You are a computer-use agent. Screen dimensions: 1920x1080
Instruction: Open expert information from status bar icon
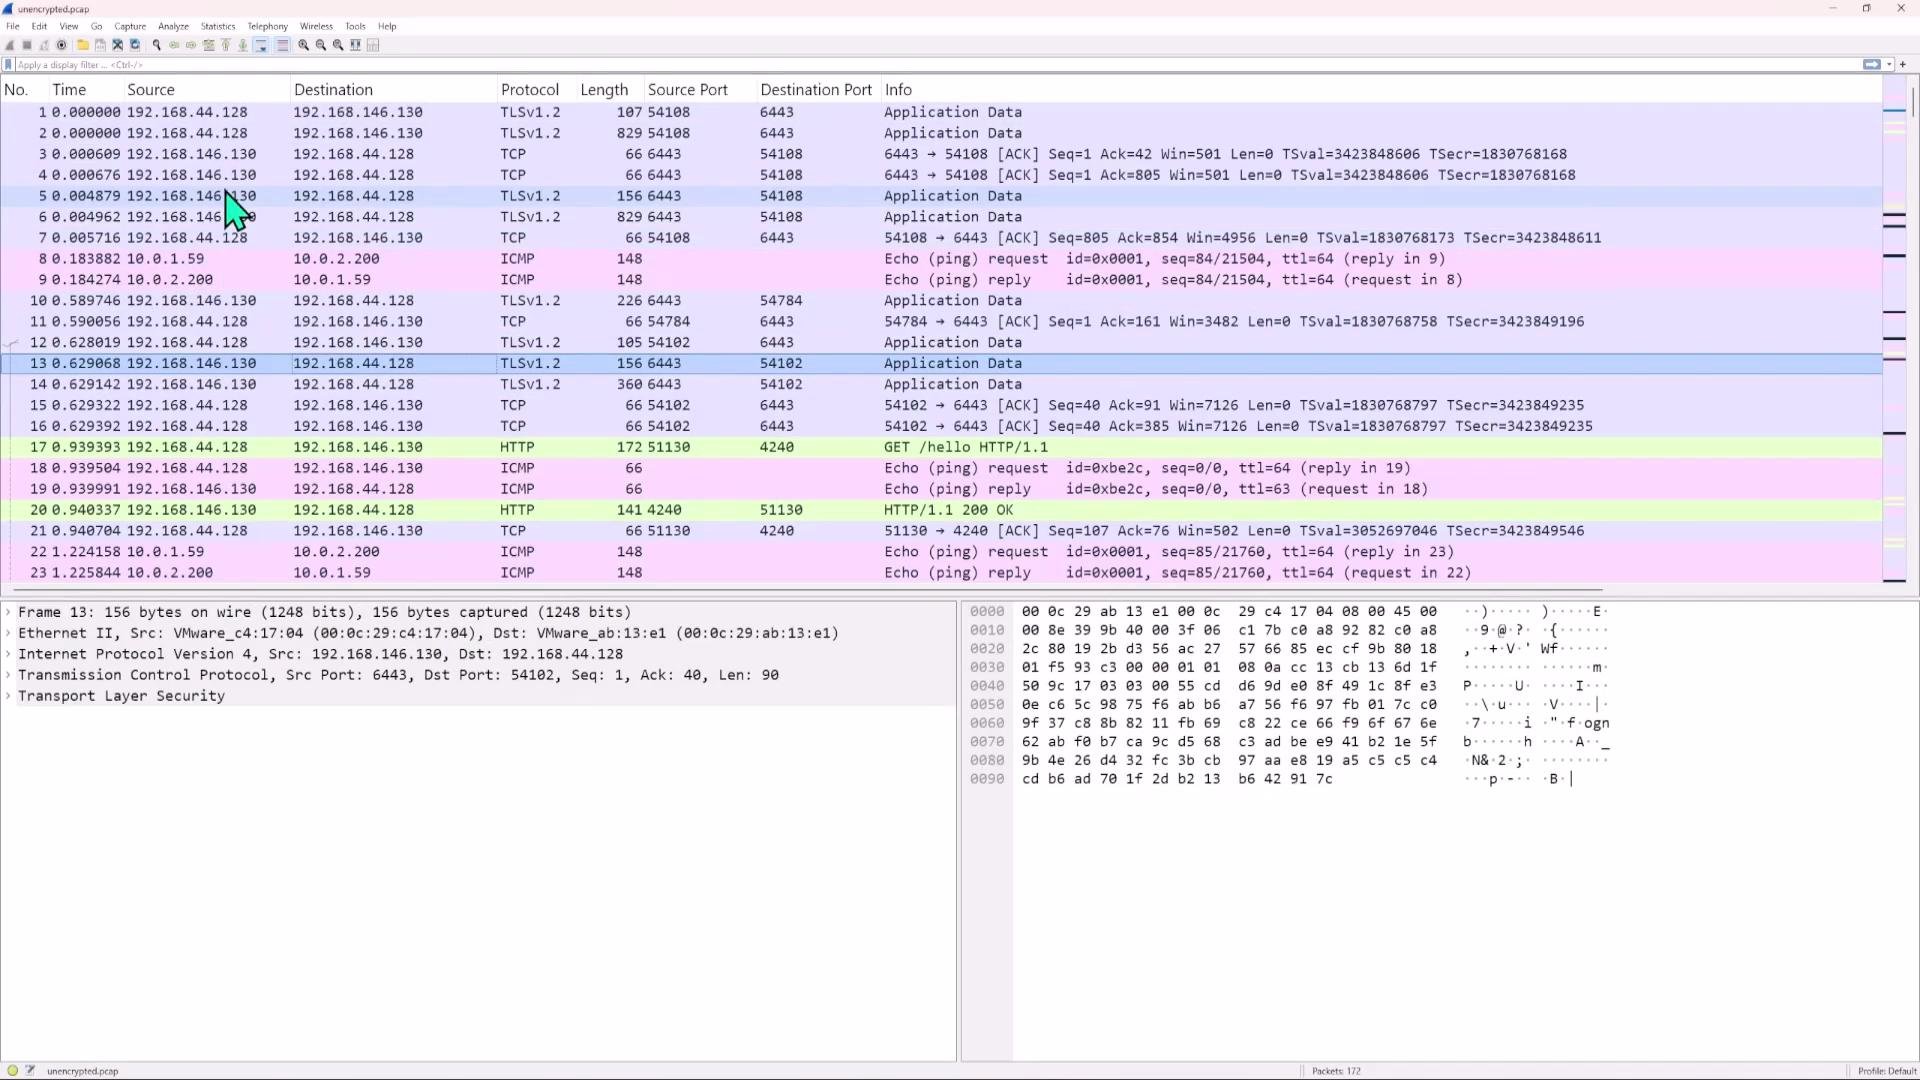coord(12,1070)
